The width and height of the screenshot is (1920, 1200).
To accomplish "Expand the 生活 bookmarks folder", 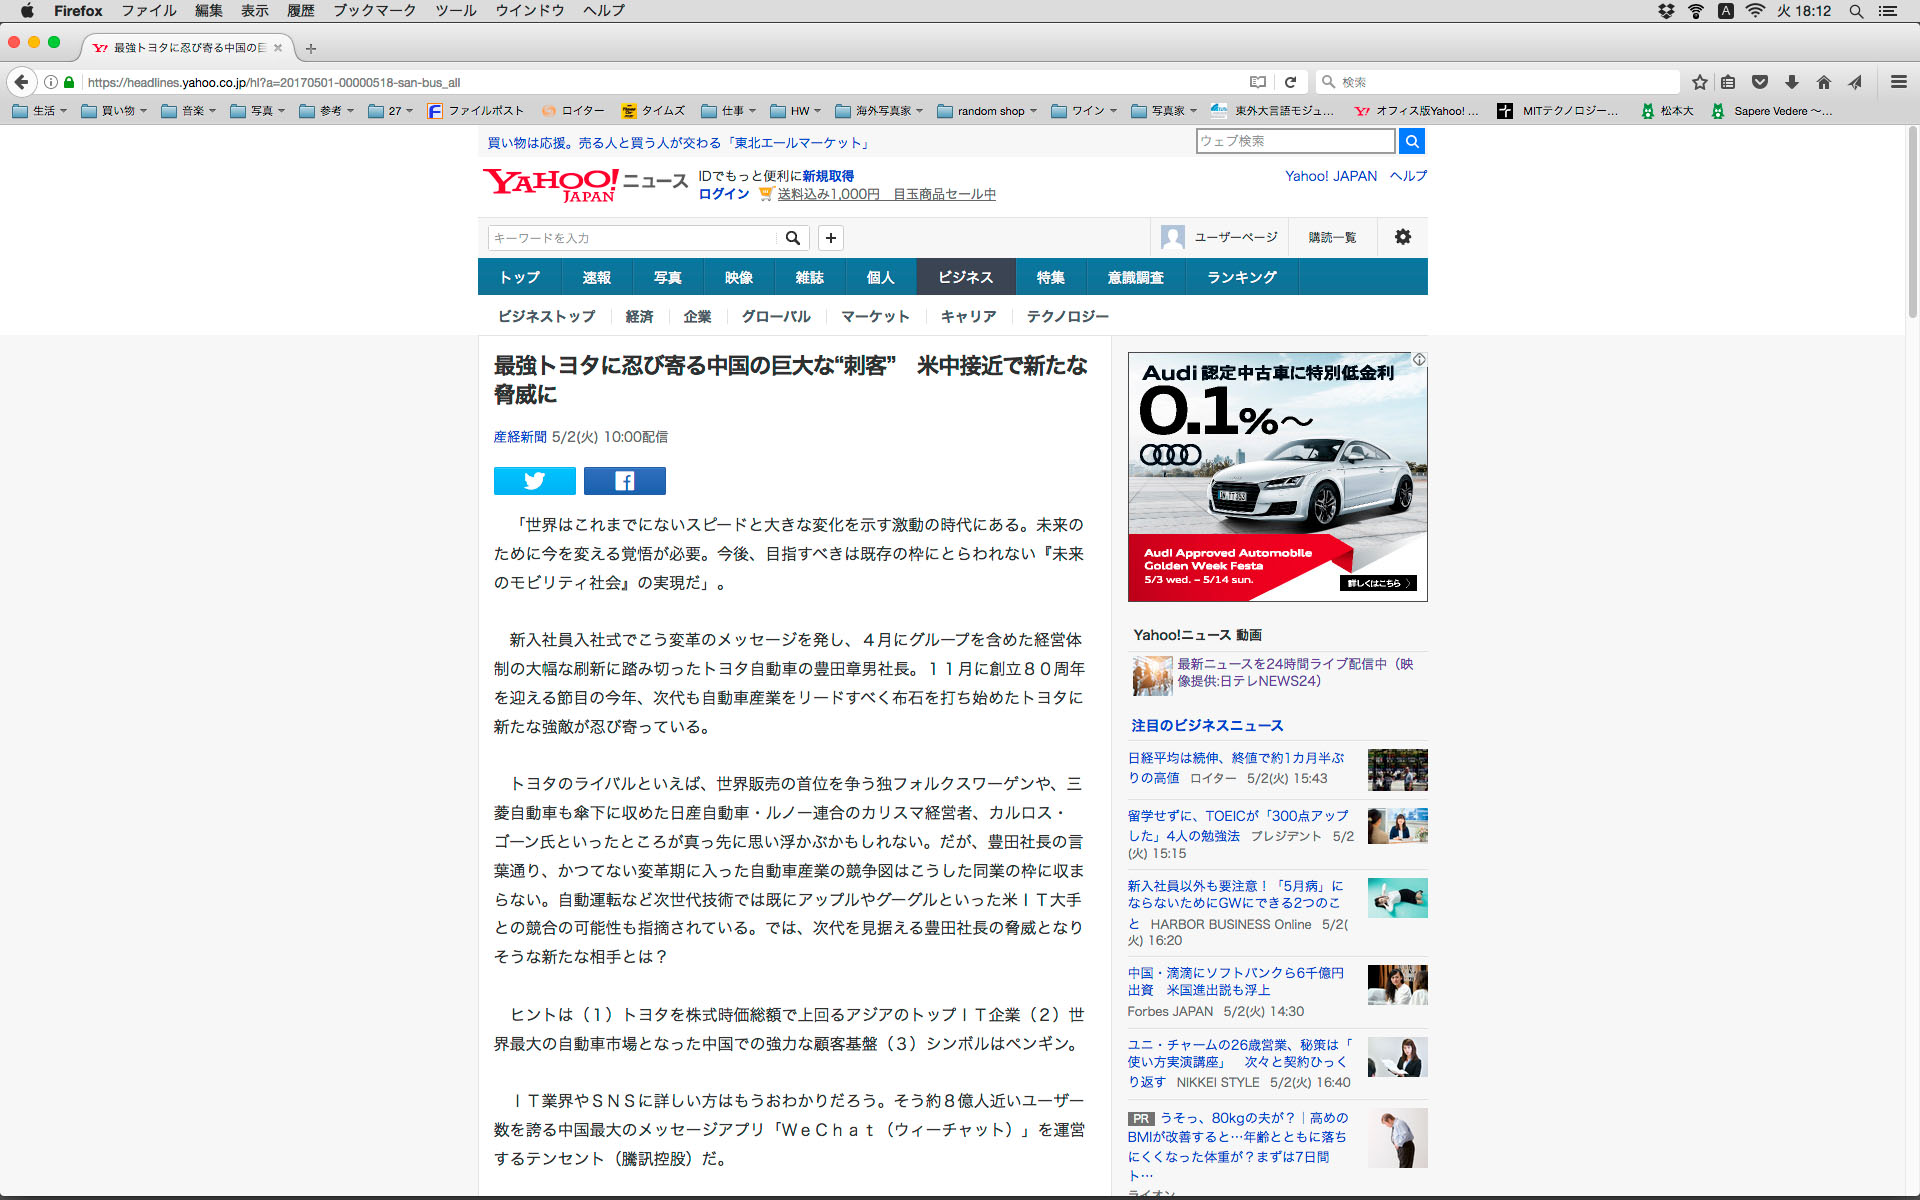I will [40, 111].
